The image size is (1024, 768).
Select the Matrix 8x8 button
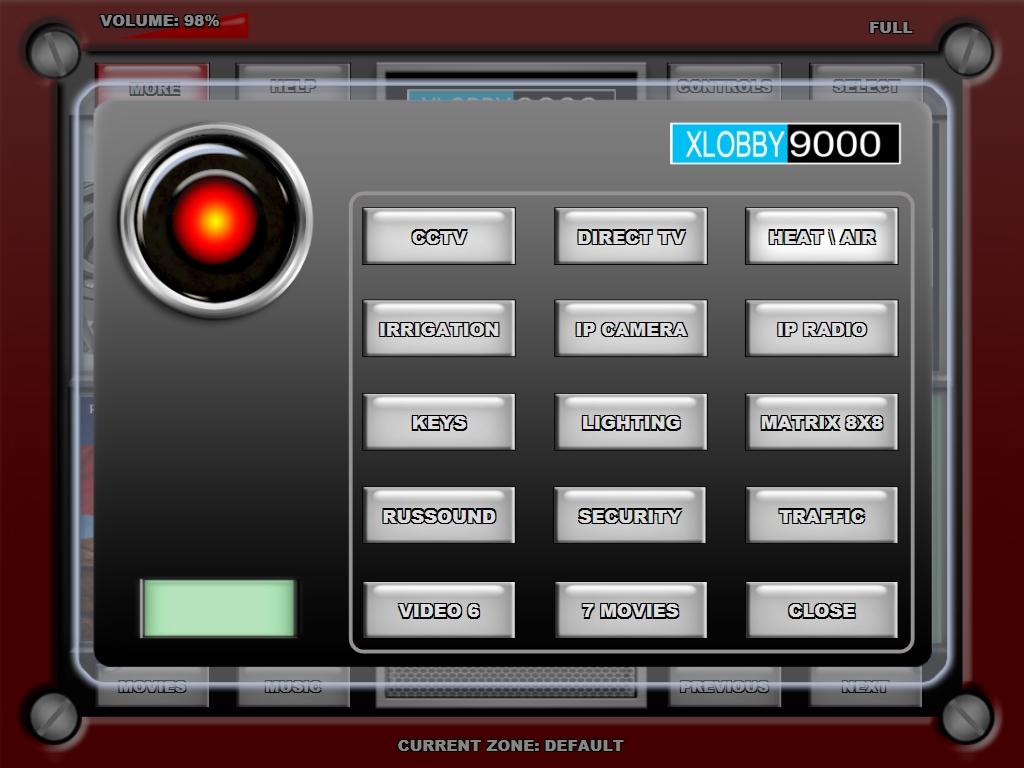(822, 422)
